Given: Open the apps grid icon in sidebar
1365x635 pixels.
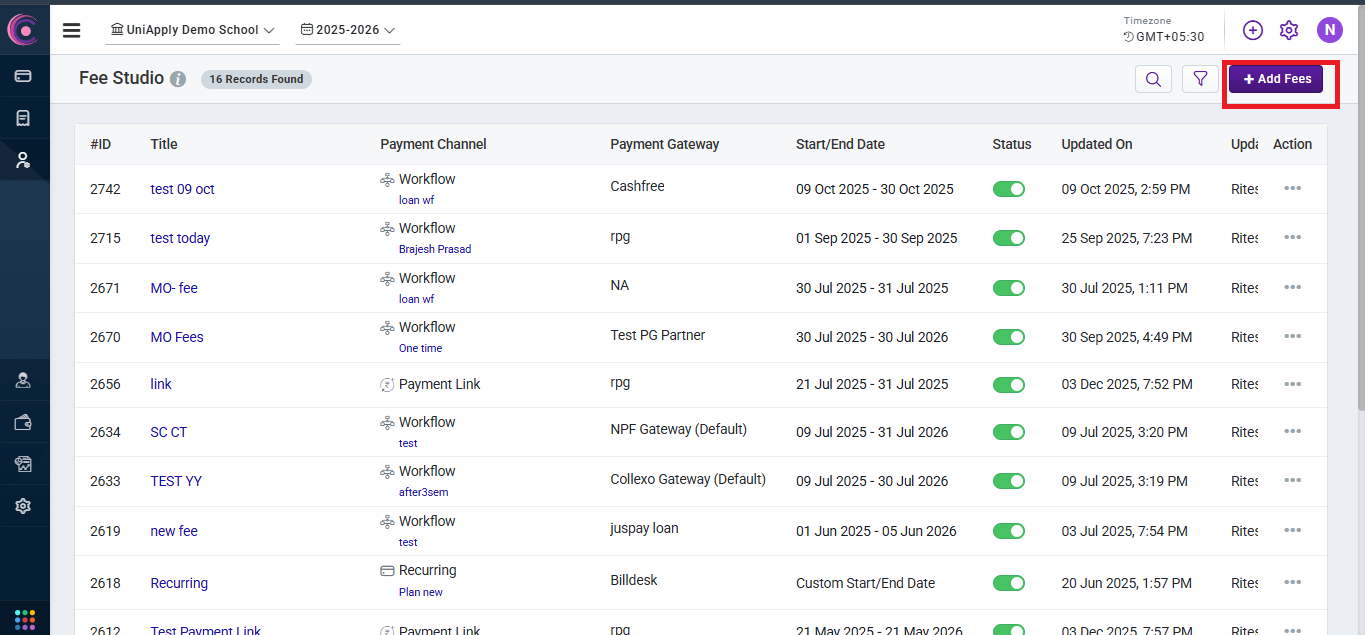Looking at the screenshot, I should [25, 618].
